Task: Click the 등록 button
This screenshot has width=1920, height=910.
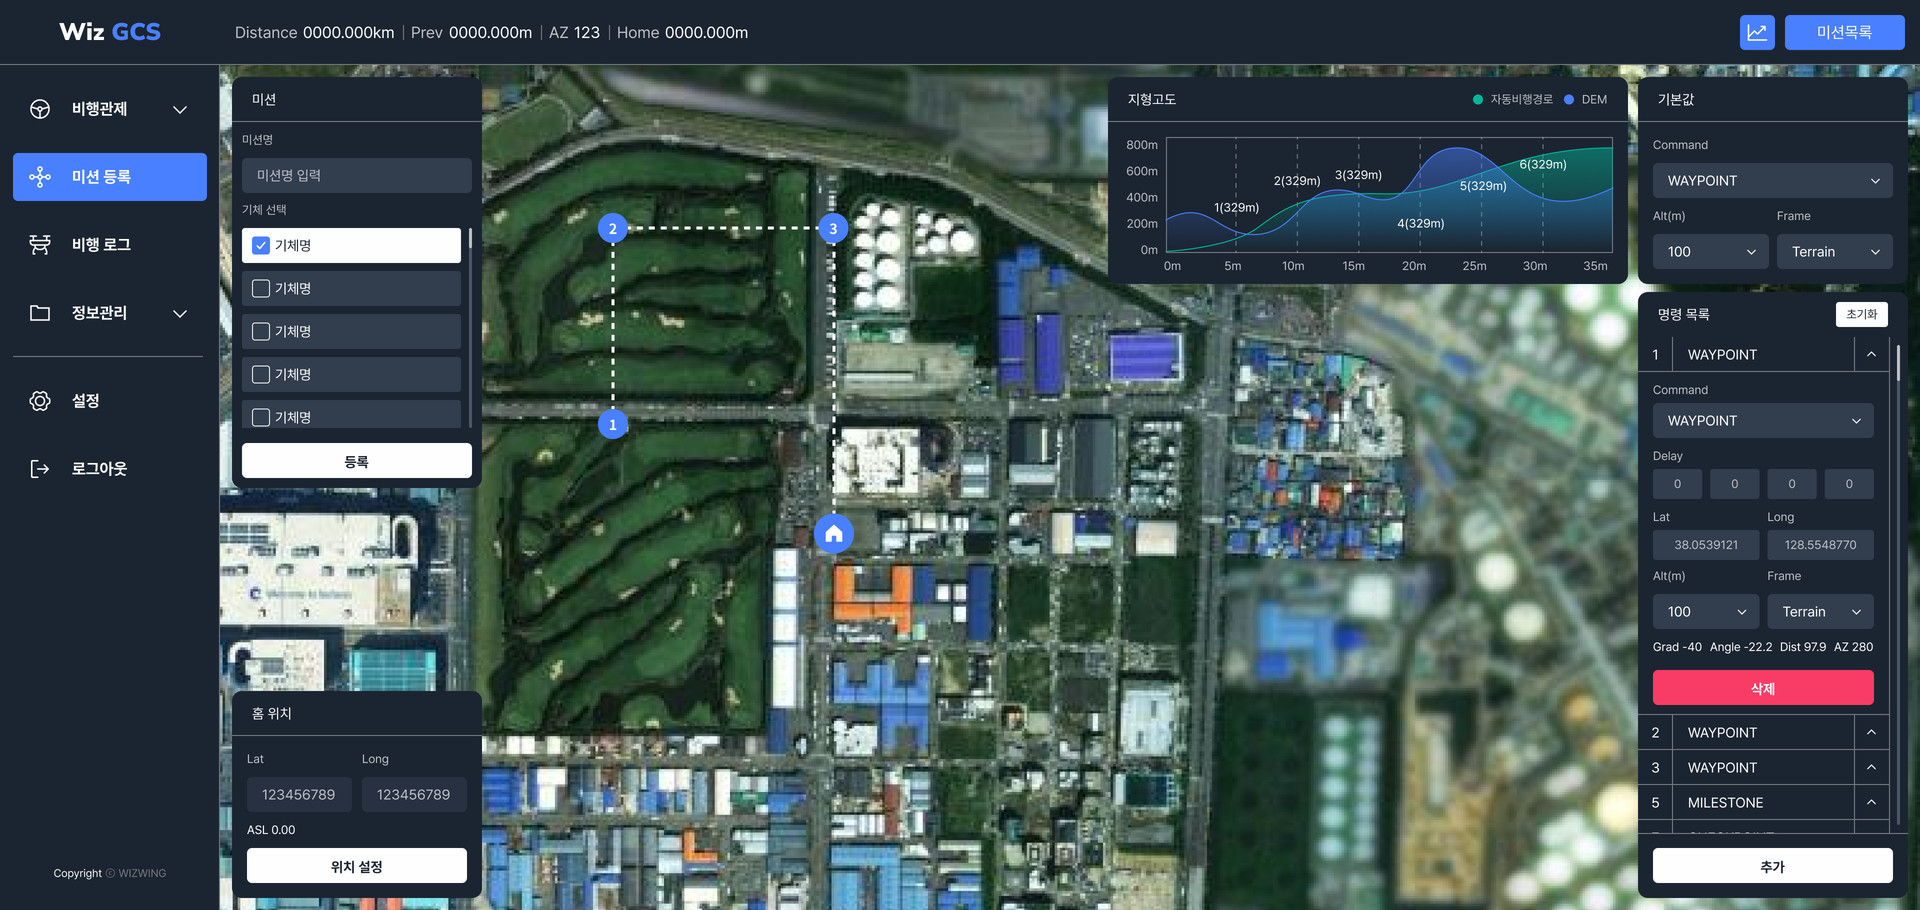Action: [x=357, y=461]
